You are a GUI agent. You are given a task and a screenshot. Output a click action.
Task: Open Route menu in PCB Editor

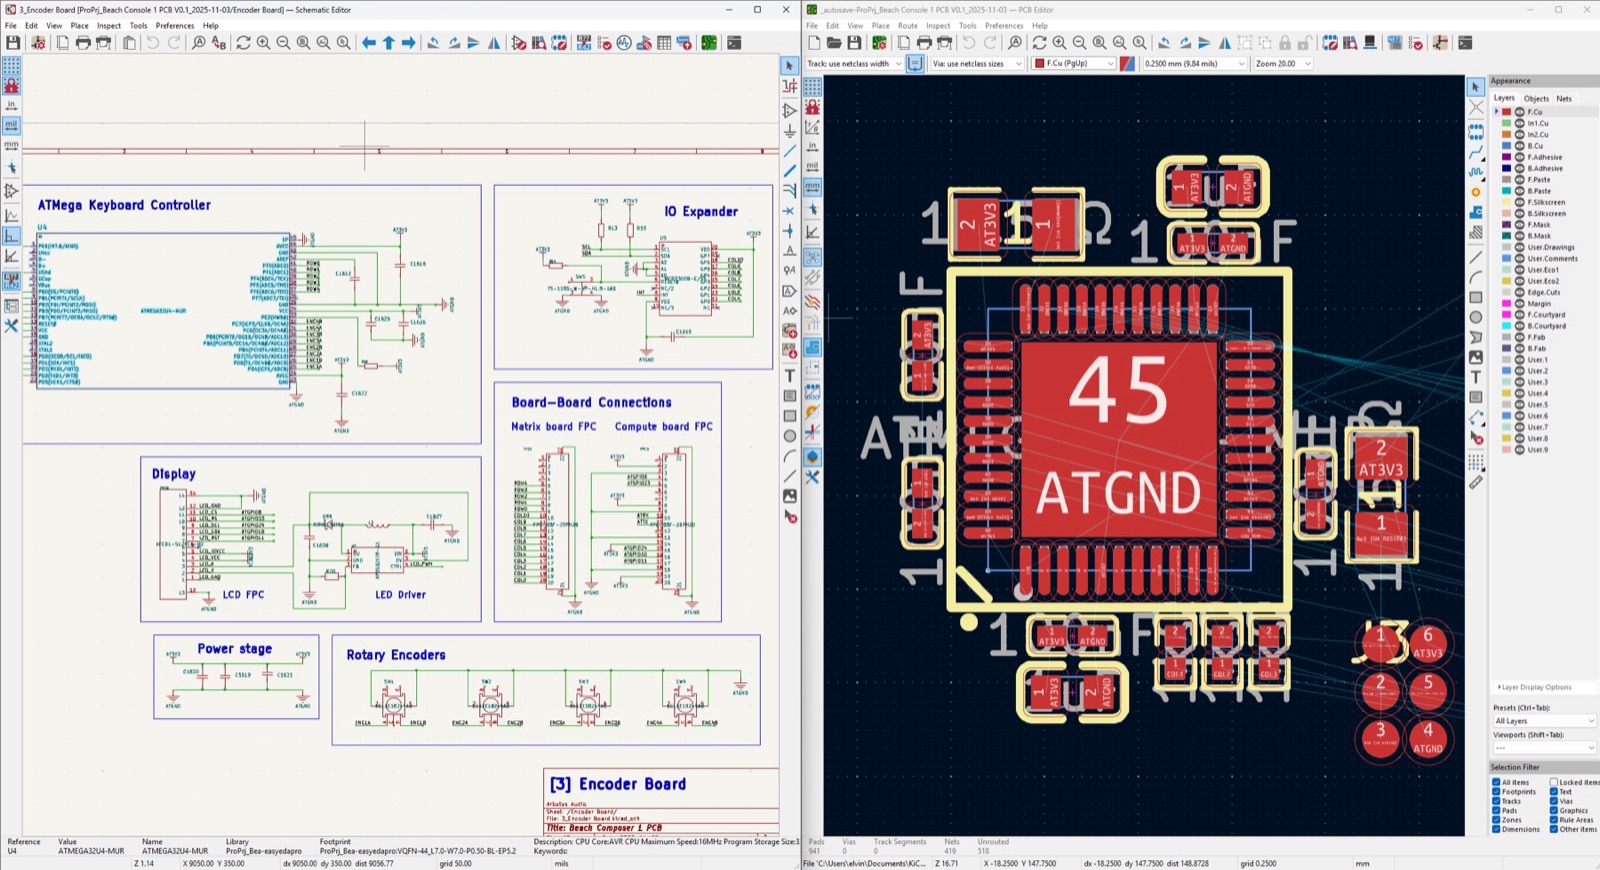[907, 26]
